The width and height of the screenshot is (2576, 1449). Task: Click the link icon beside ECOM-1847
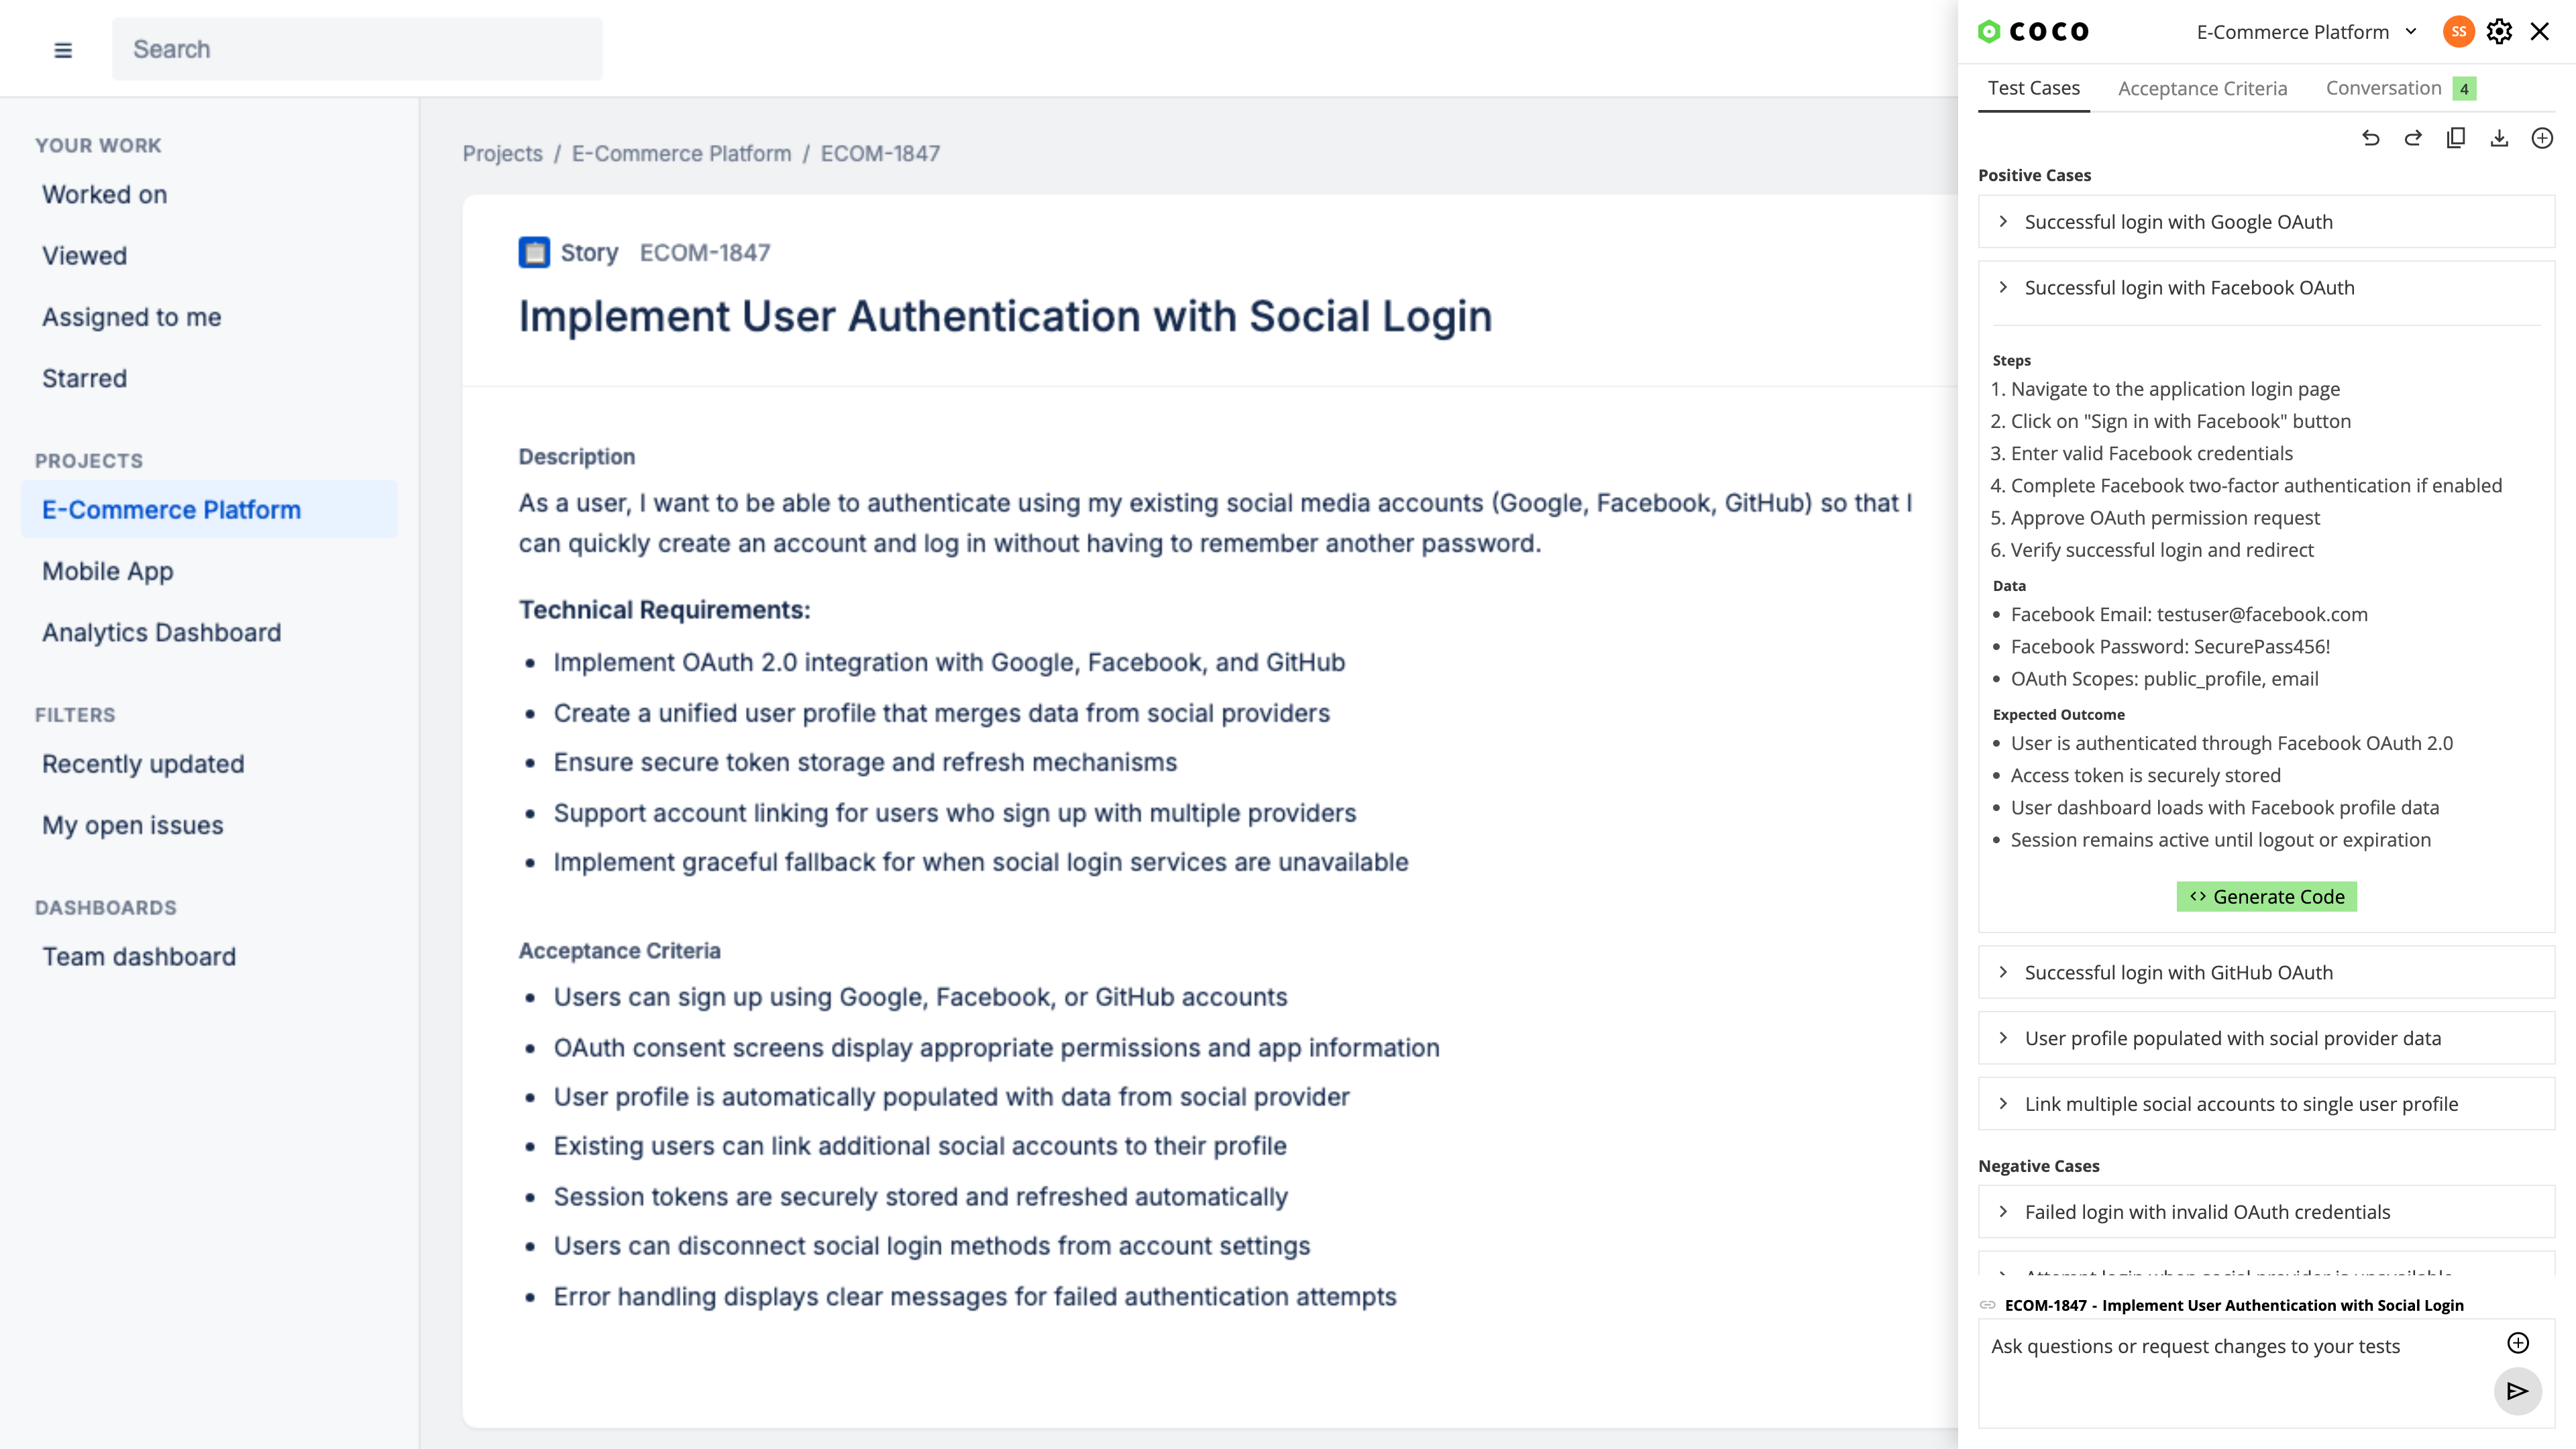pos(1988,1305)
